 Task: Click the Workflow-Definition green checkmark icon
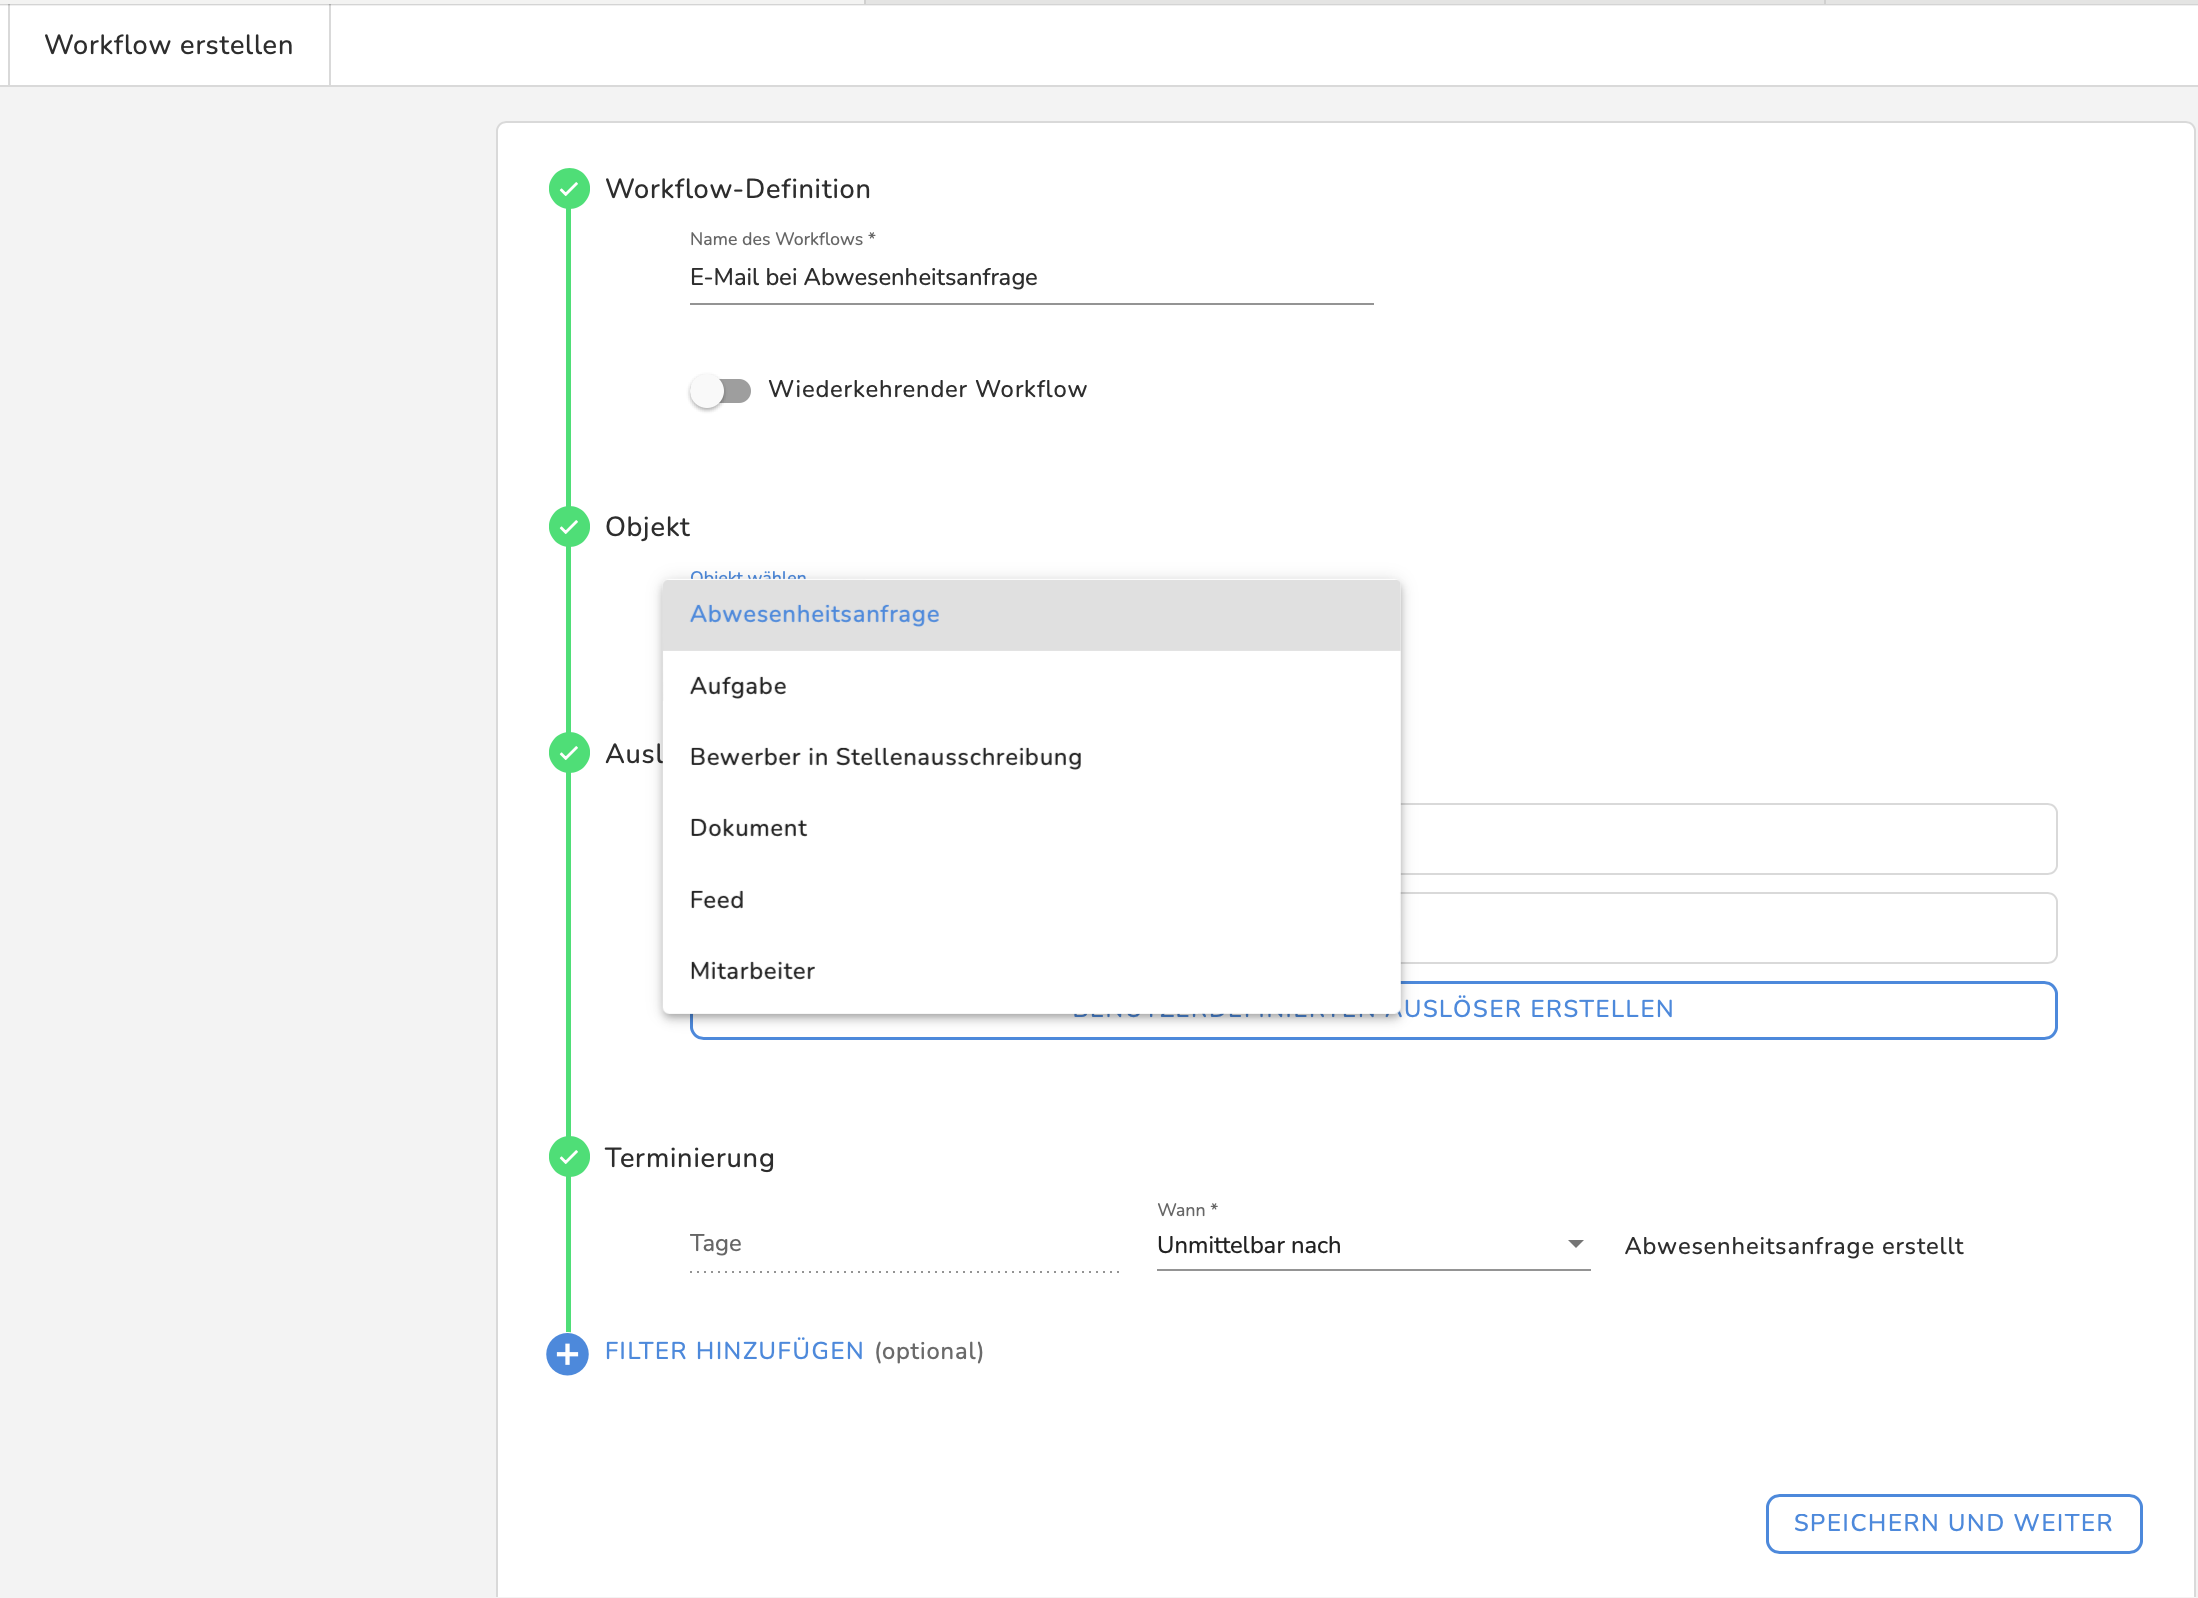(x=569, y=189)
